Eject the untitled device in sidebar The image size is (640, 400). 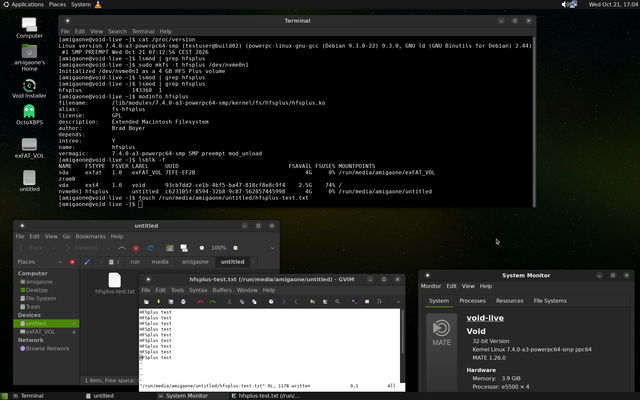74,324
